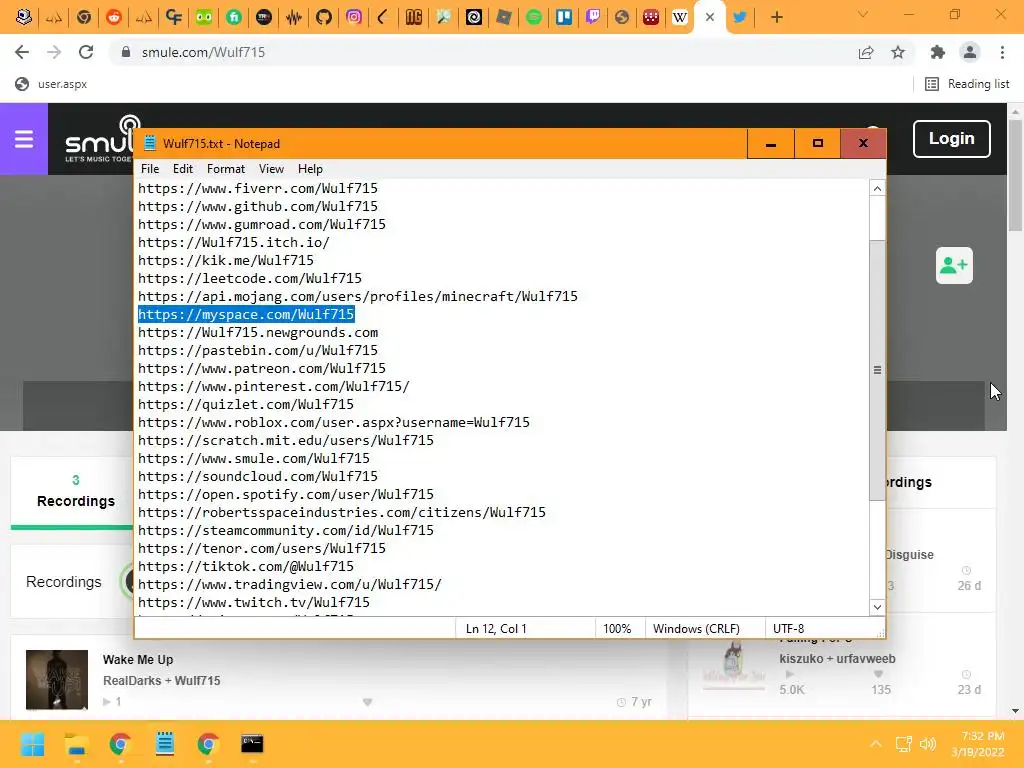Open the Chrome three-dot menu
The width and height of the screenshot is (1024, 768).
[x=1002, y=52]
